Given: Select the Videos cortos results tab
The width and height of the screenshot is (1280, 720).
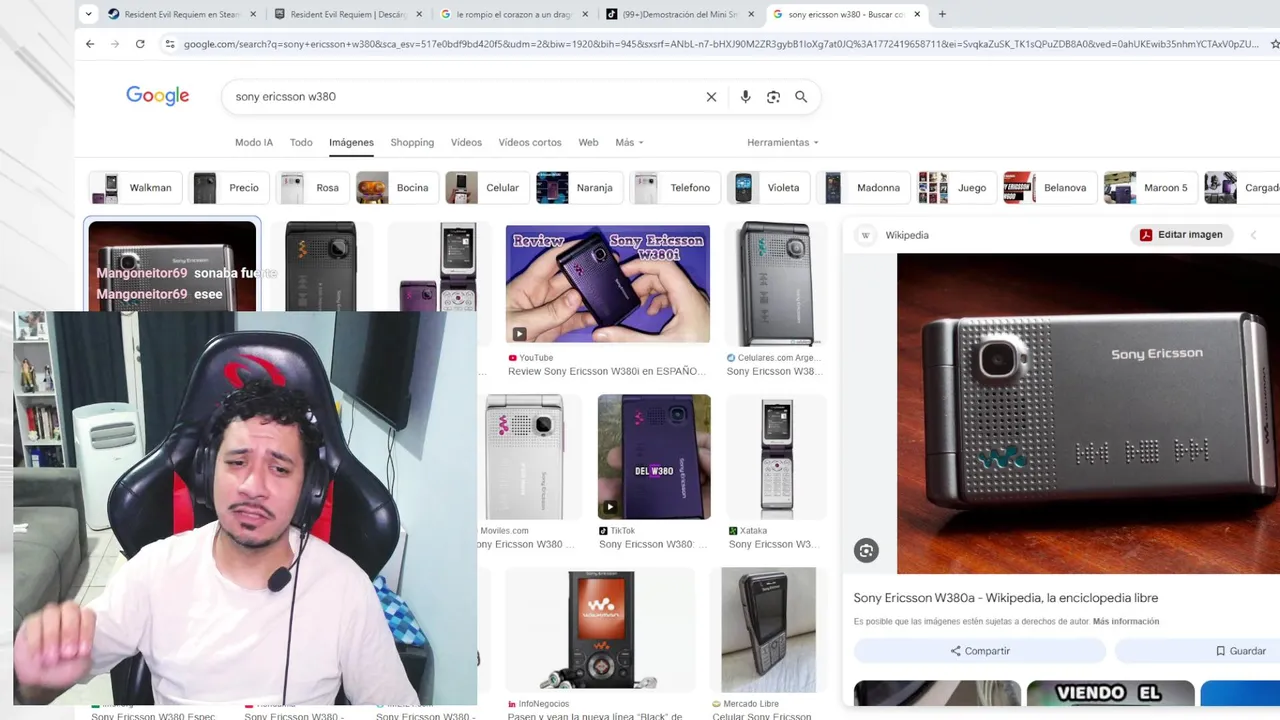Looking at the screenshot, I should pyautogui.click(x=530, y=142).
